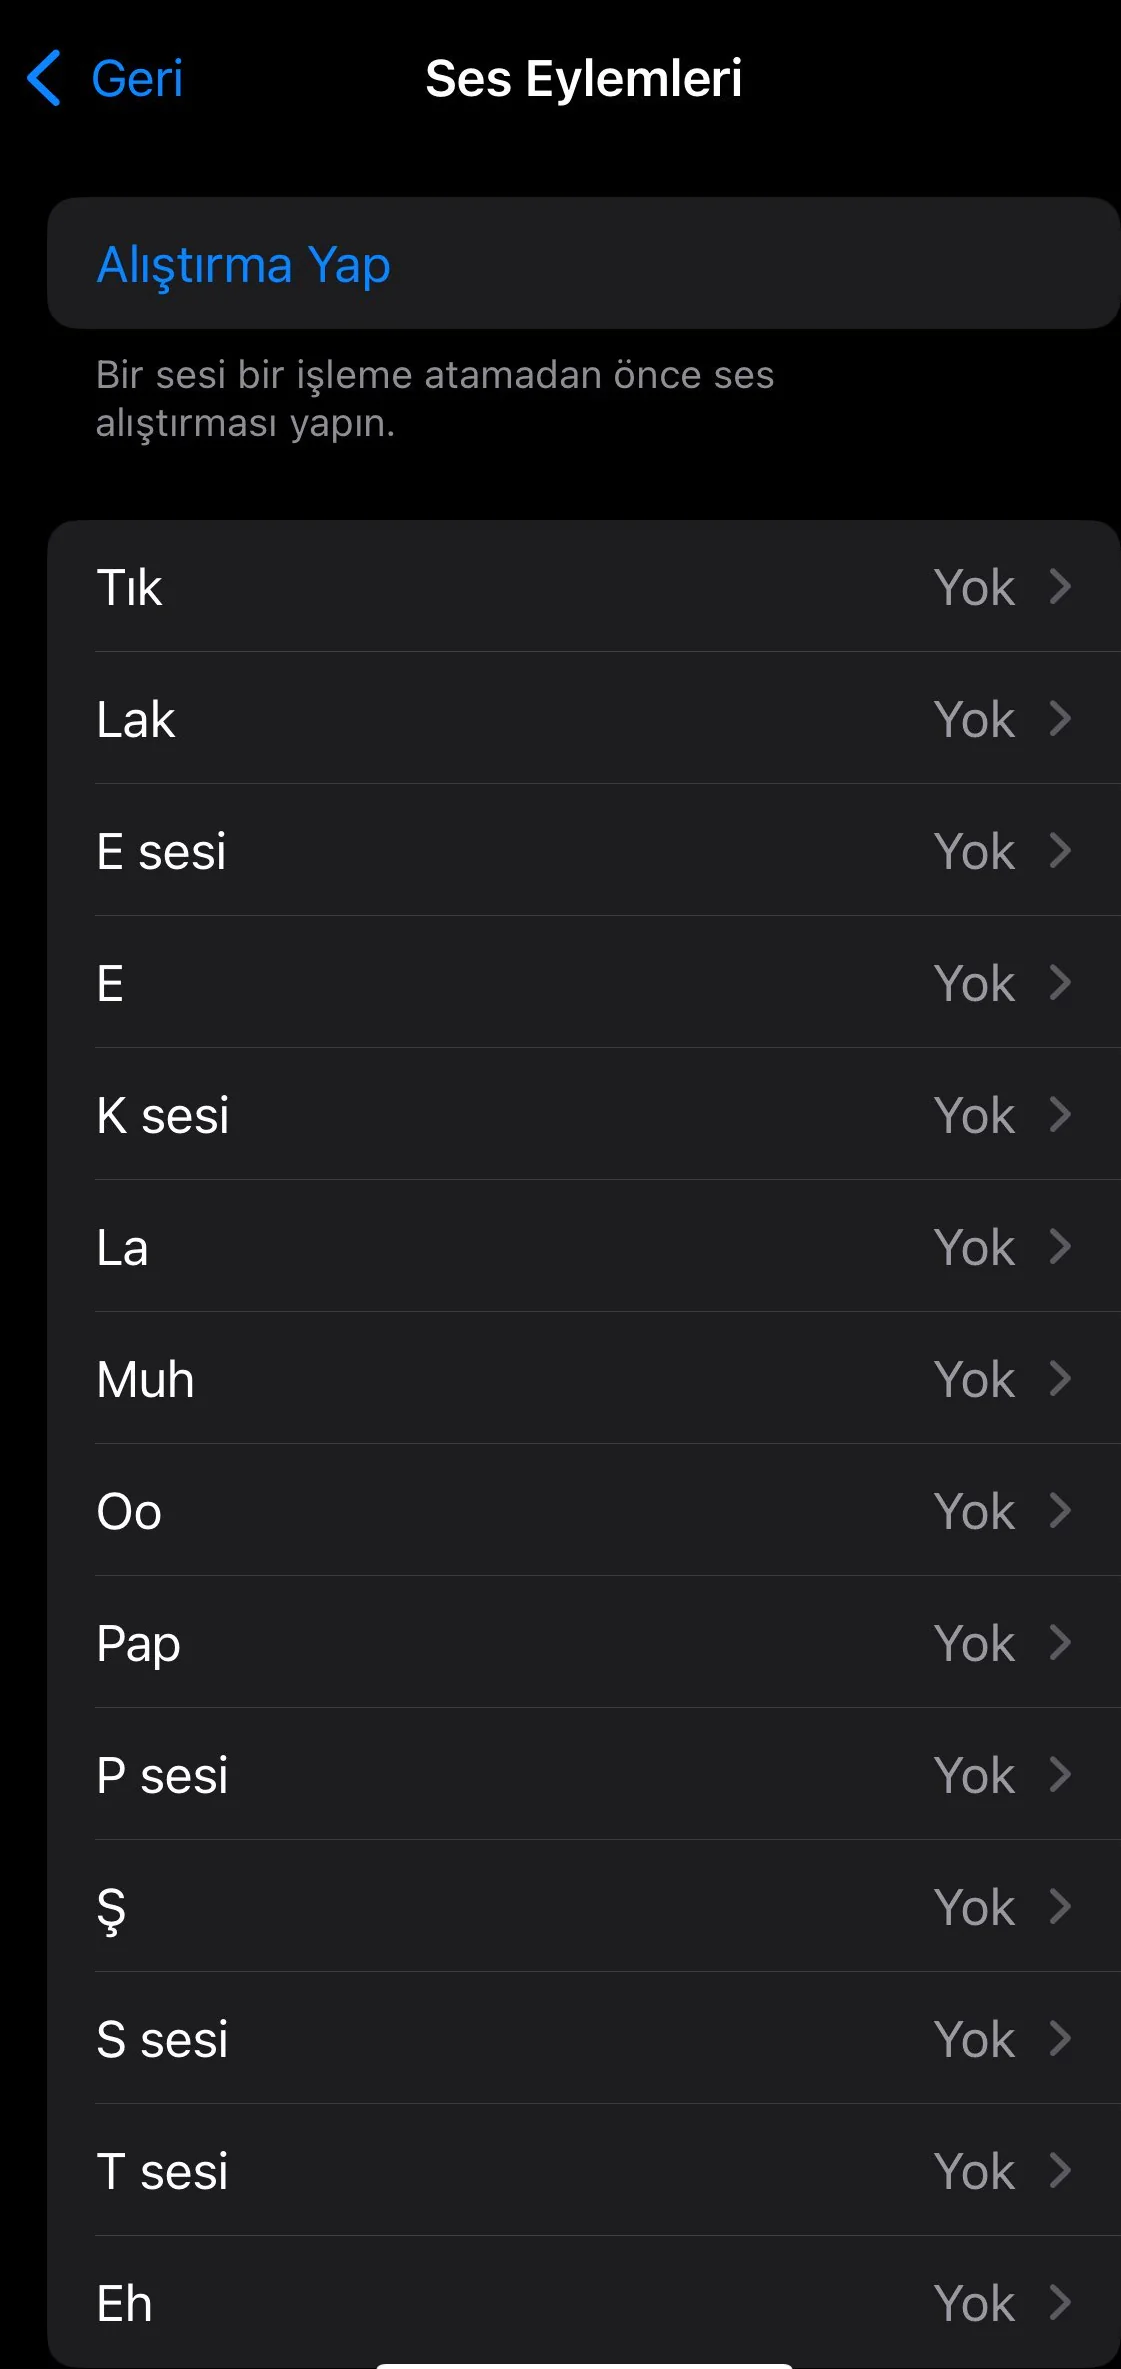The height and width of the screenshot is (2369, 1121).
Task: Click the chevron icon beside La
Action: 1060,1247
